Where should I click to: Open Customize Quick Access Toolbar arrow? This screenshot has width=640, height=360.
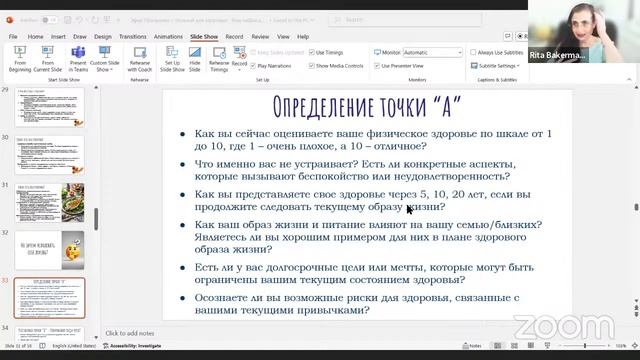pyautogui.click(x=119, y=20)
